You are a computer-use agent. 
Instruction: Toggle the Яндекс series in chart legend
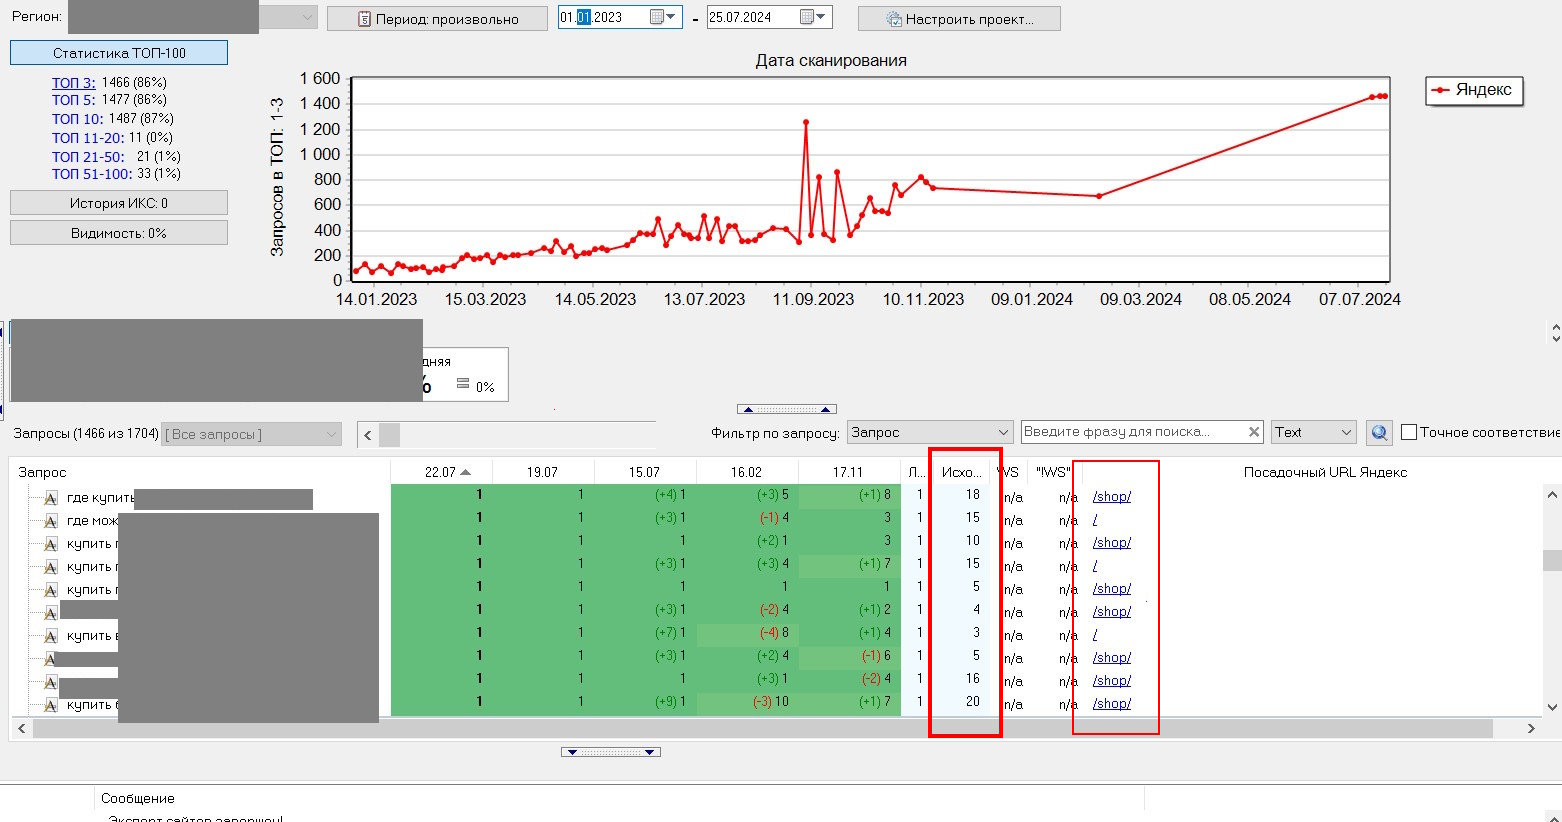(x=1473, y=90)
